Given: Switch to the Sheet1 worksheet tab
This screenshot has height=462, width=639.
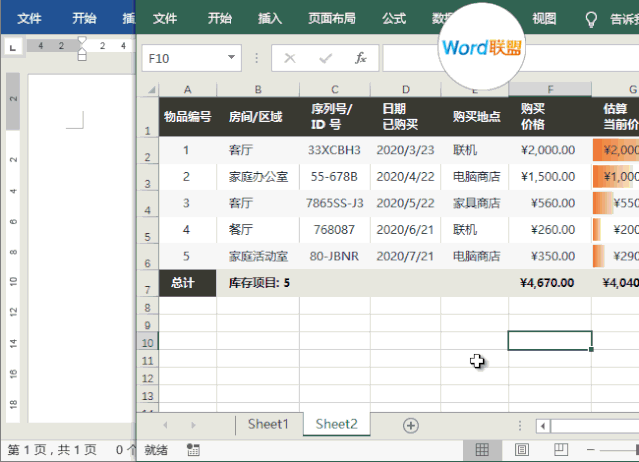Looking at the screenshot, I should [268, 425].
